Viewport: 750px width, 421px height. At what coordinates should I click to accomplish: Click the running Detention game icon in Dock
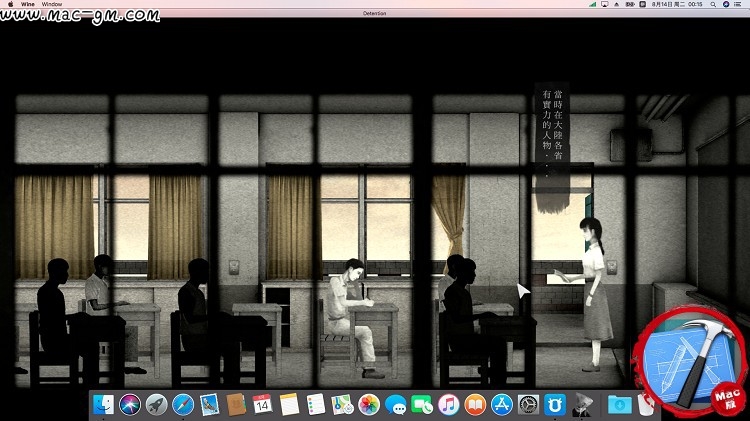coord(582,405)
